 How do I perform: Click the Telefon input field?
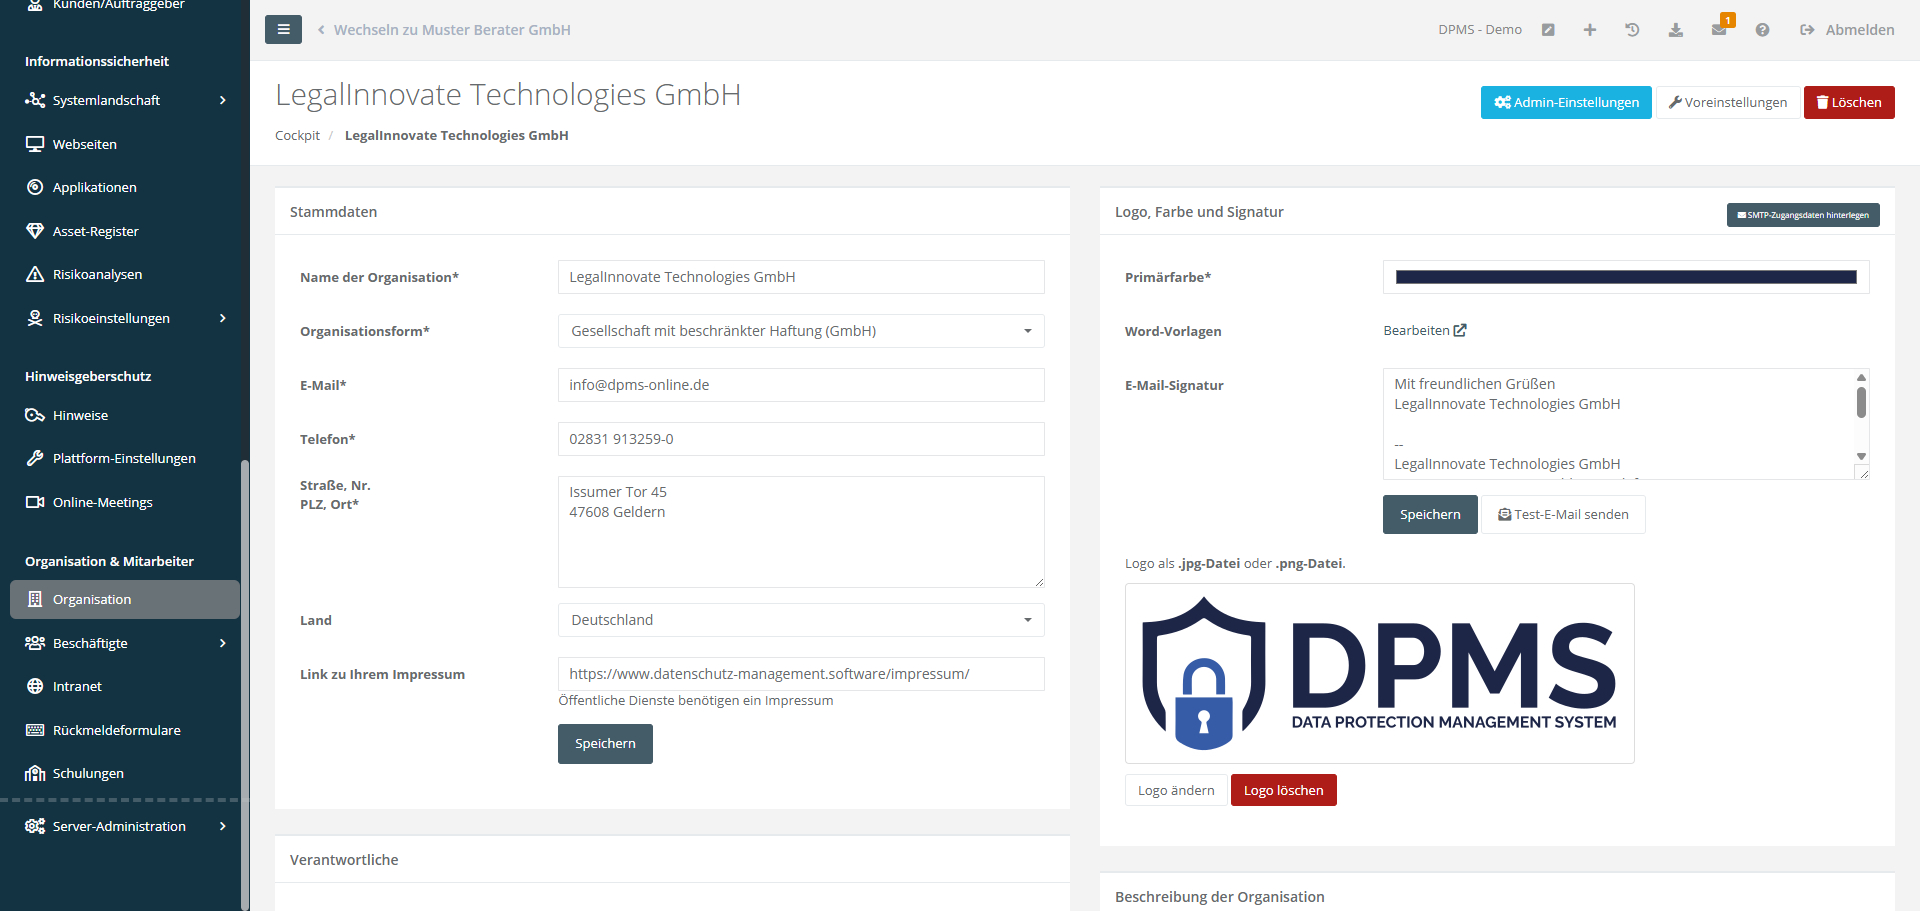pos(800,439)
